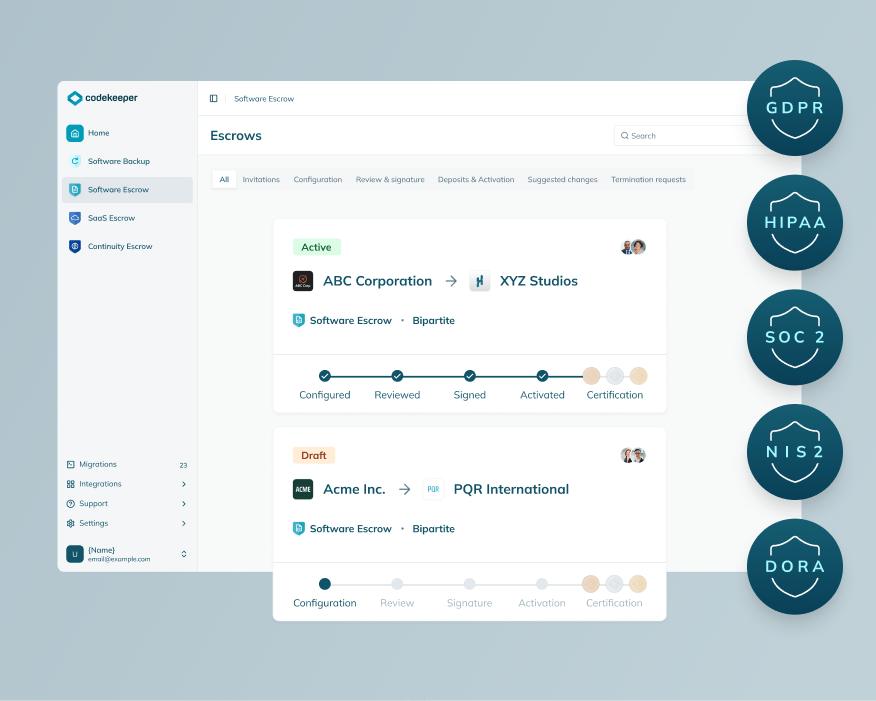
Task: Click the Acme Inc. logo
Action: 303,489
